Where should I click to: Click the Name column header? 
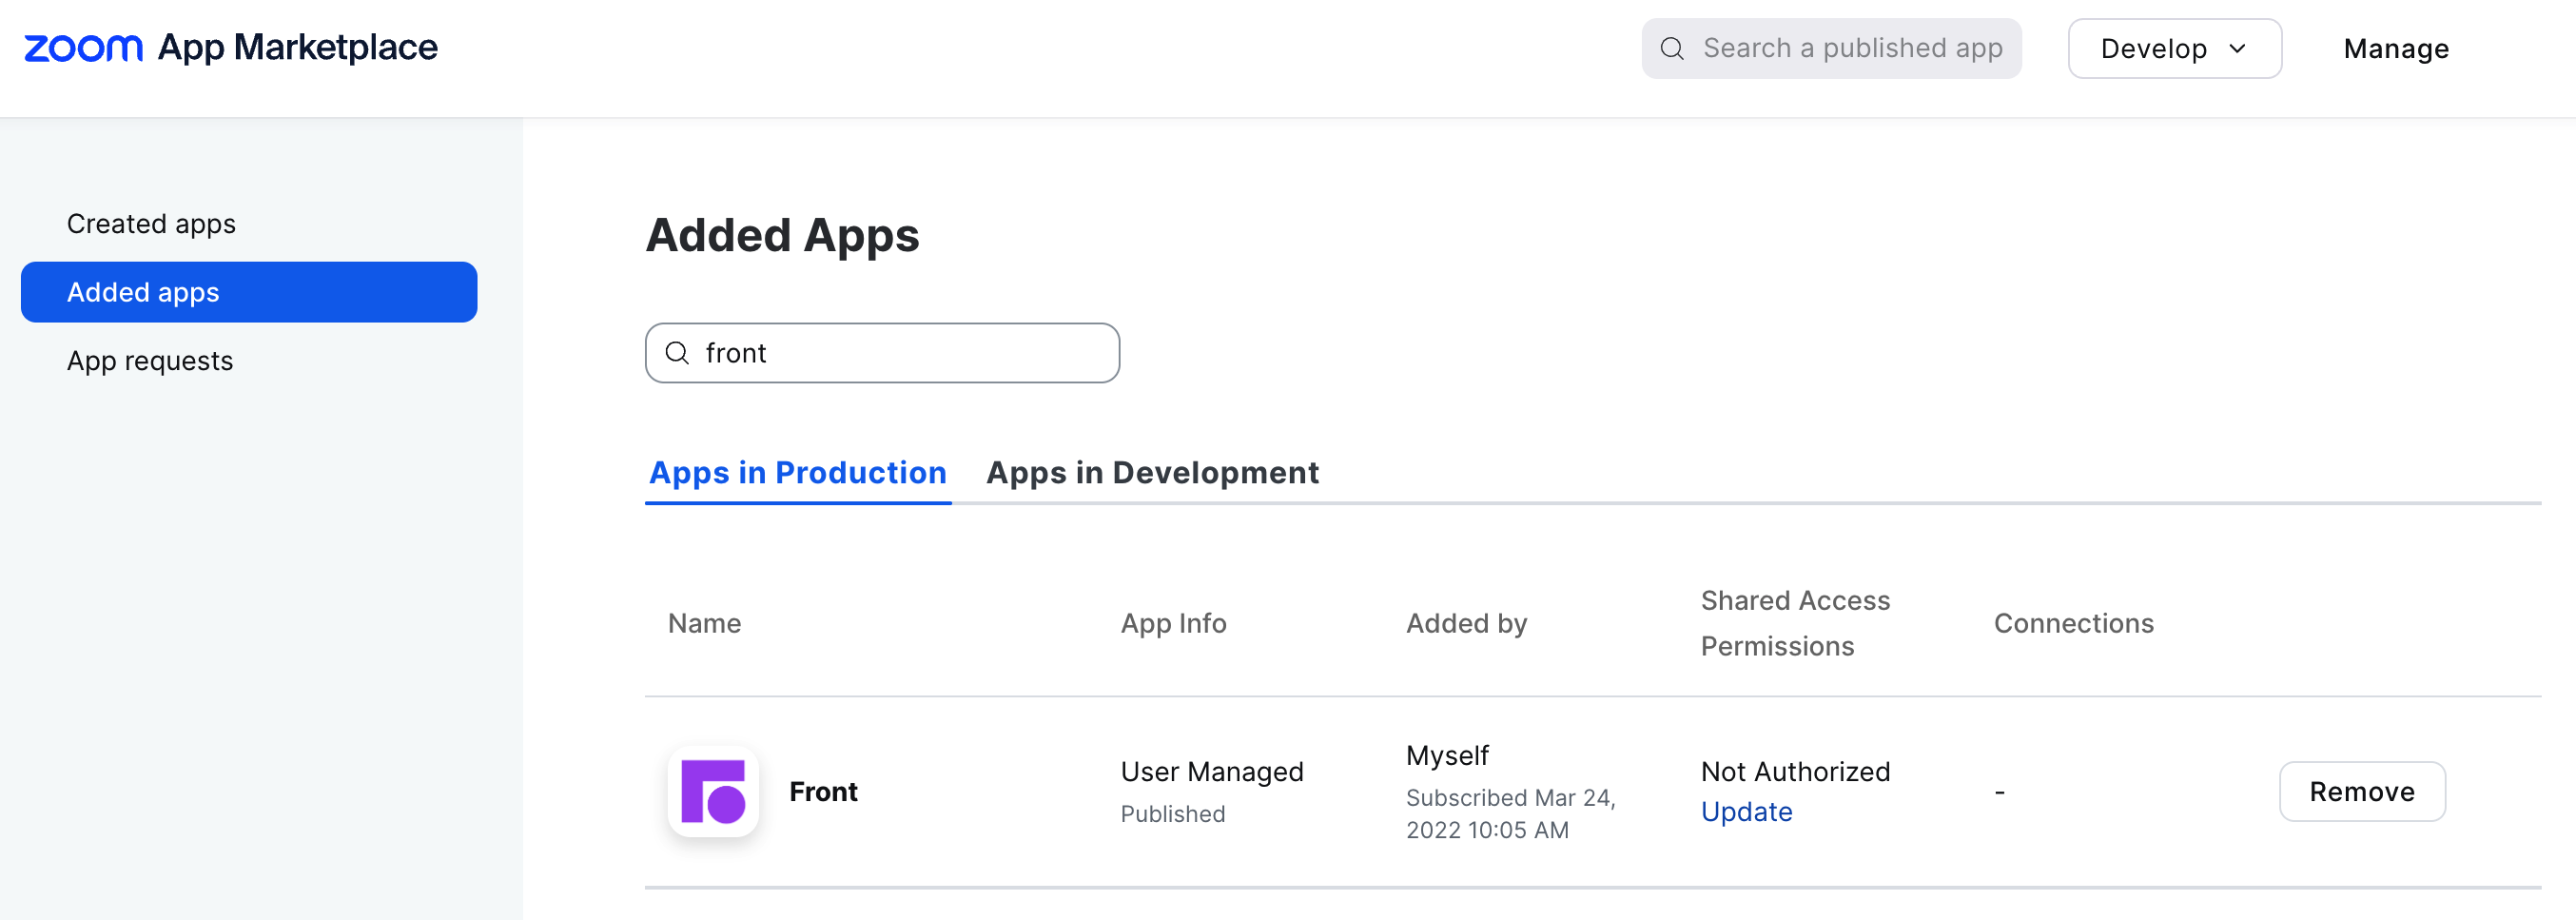[704, 623]
